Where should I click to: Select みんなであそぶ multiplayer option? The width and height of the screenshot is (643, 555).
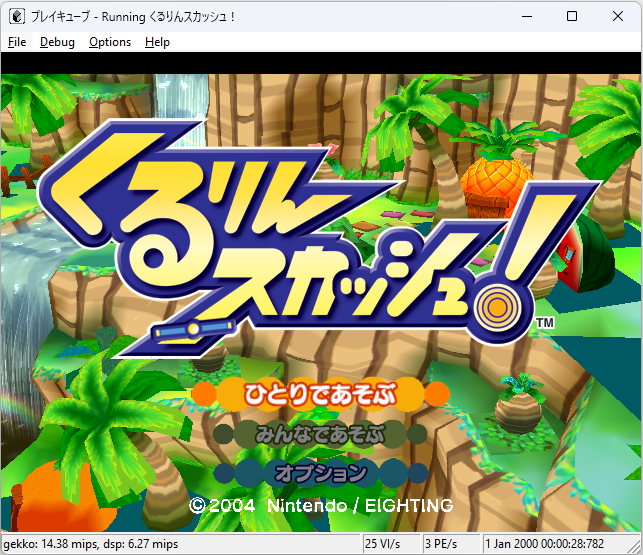pyautogui.click(x=320, y=434)
